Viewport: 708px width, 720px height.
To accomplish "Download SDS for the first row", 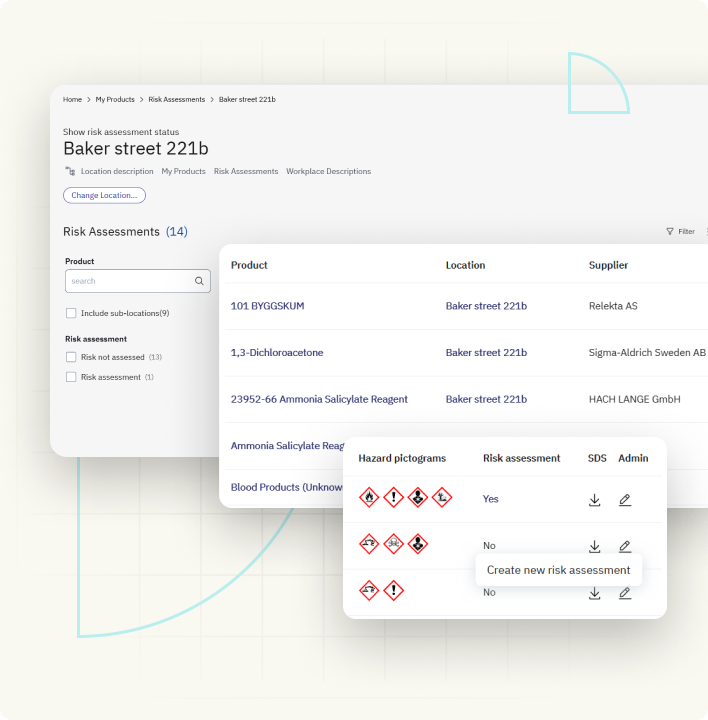I will point(594,499).
